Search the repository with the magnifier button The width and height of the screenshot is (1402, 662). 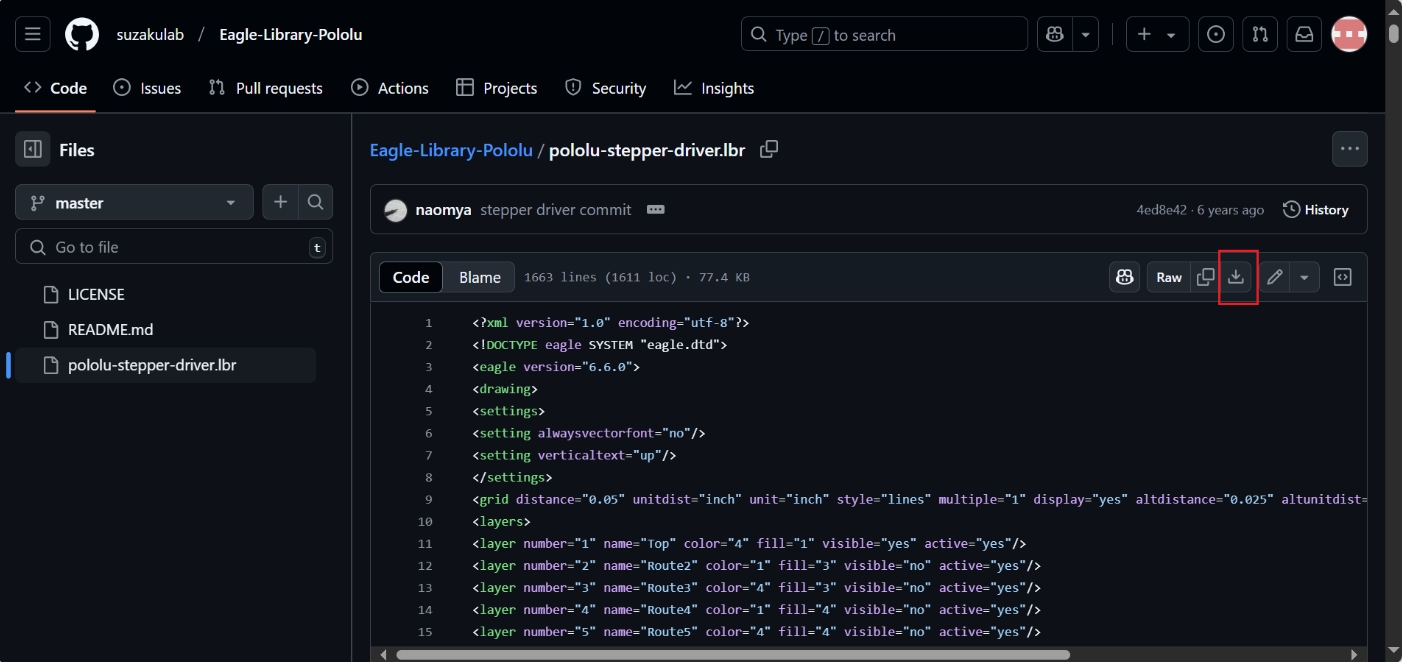tap(315, 203)
